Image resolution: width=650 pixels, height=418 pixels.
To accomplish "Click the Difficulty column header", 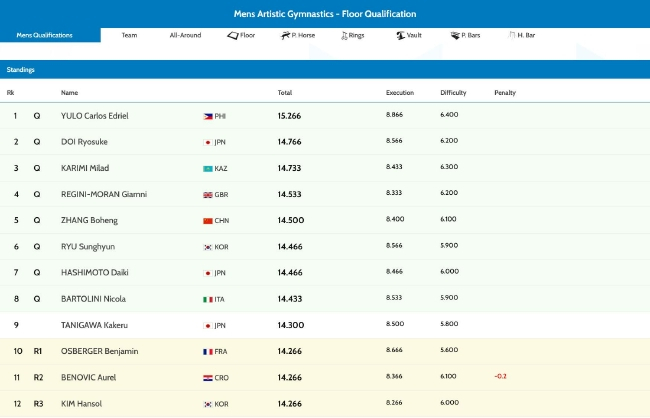I will point(453,93).
